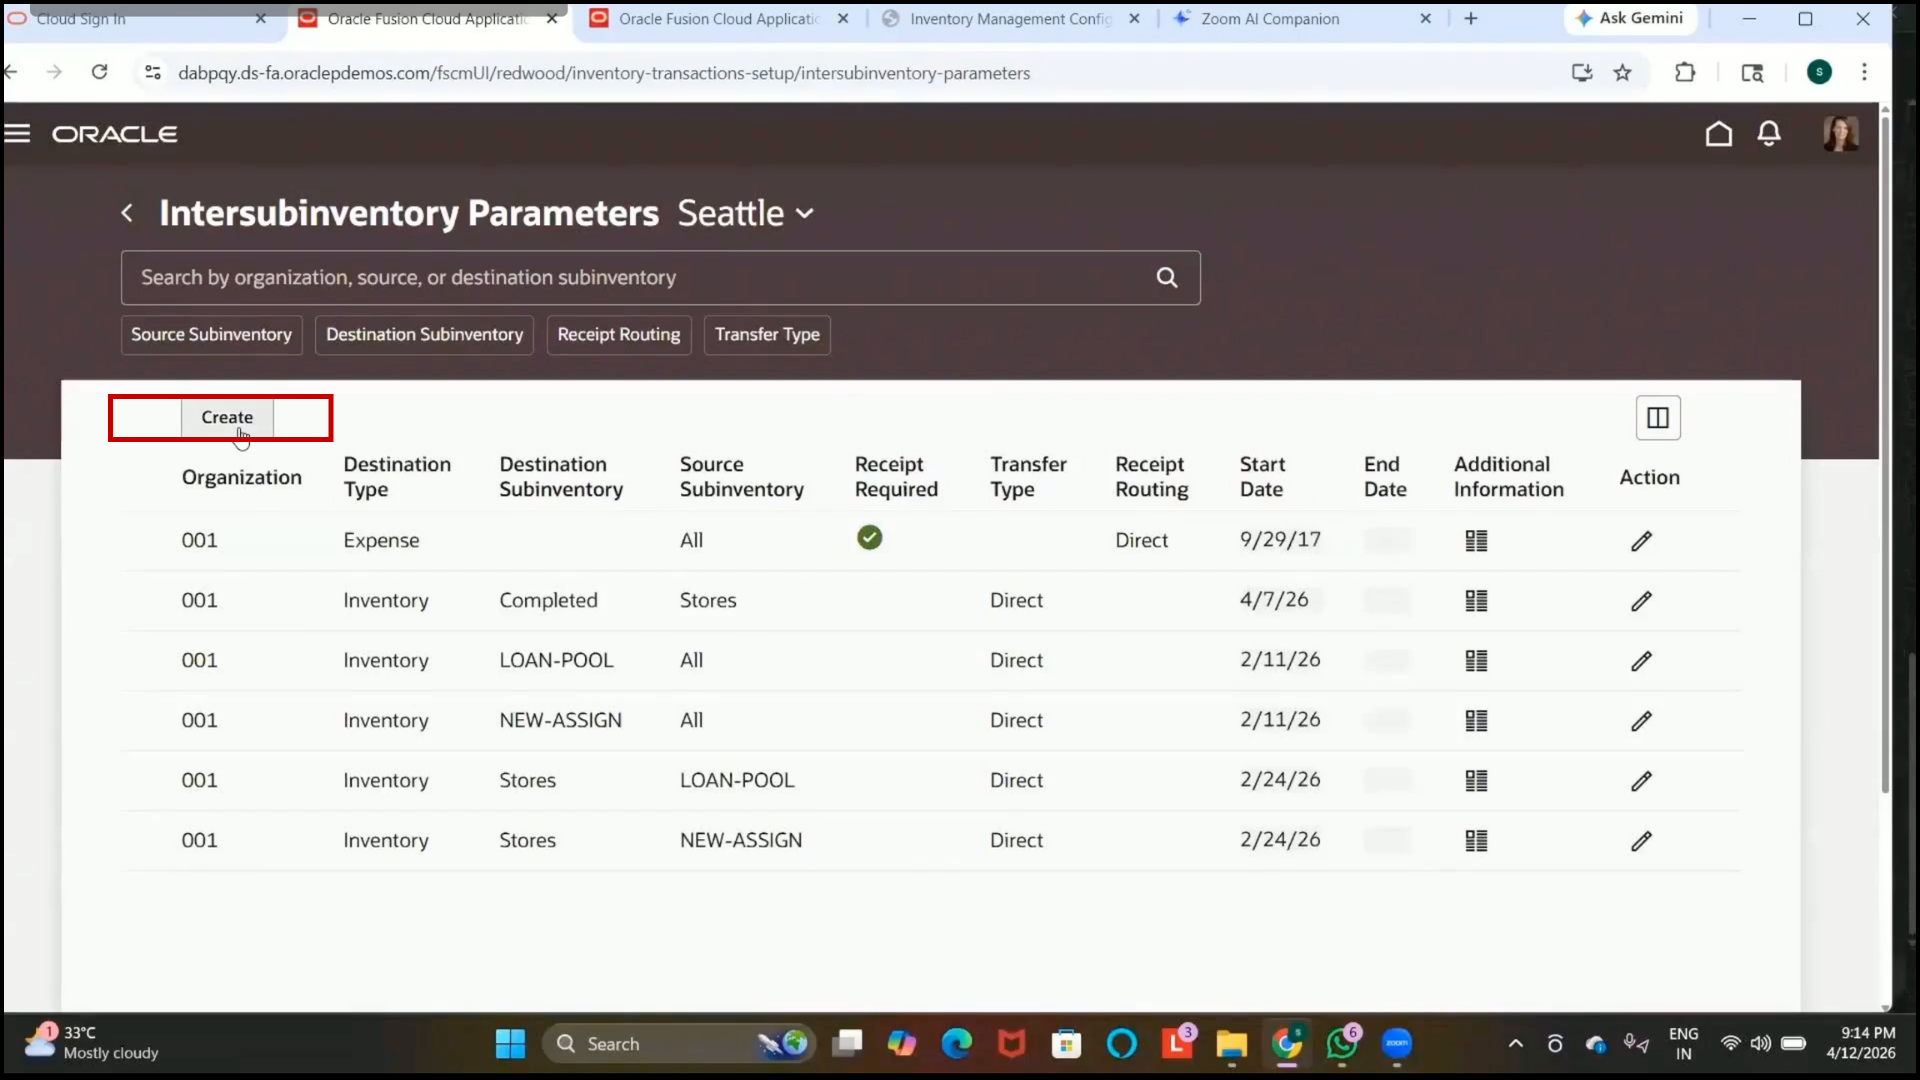
Task: Click the Create button
Action: coord(227,418)
